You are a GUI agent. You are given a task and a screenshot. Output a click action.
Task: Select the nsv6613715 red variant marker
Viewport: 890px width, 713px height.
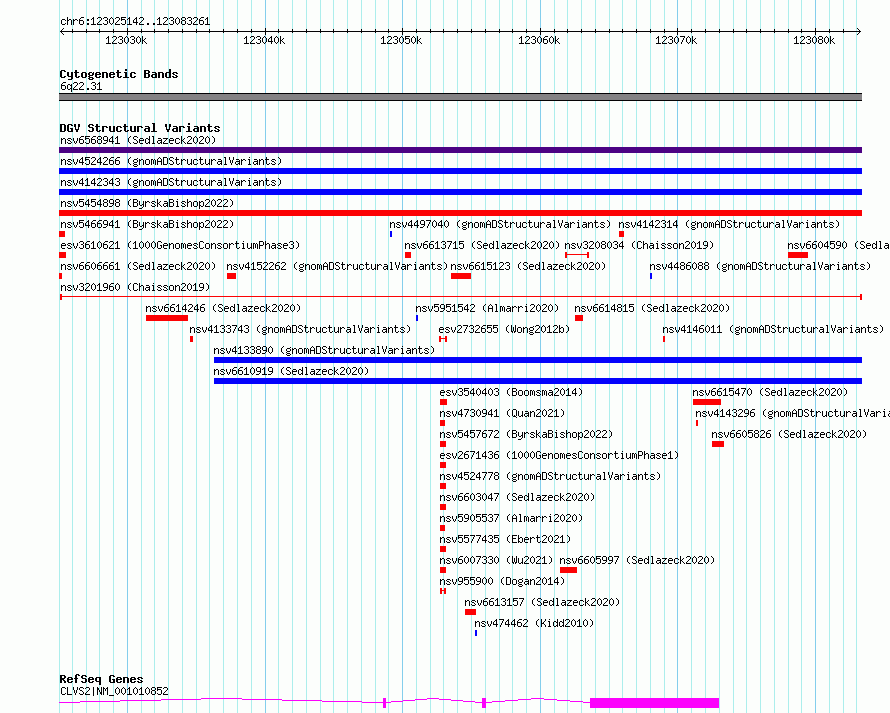[408, 255]
